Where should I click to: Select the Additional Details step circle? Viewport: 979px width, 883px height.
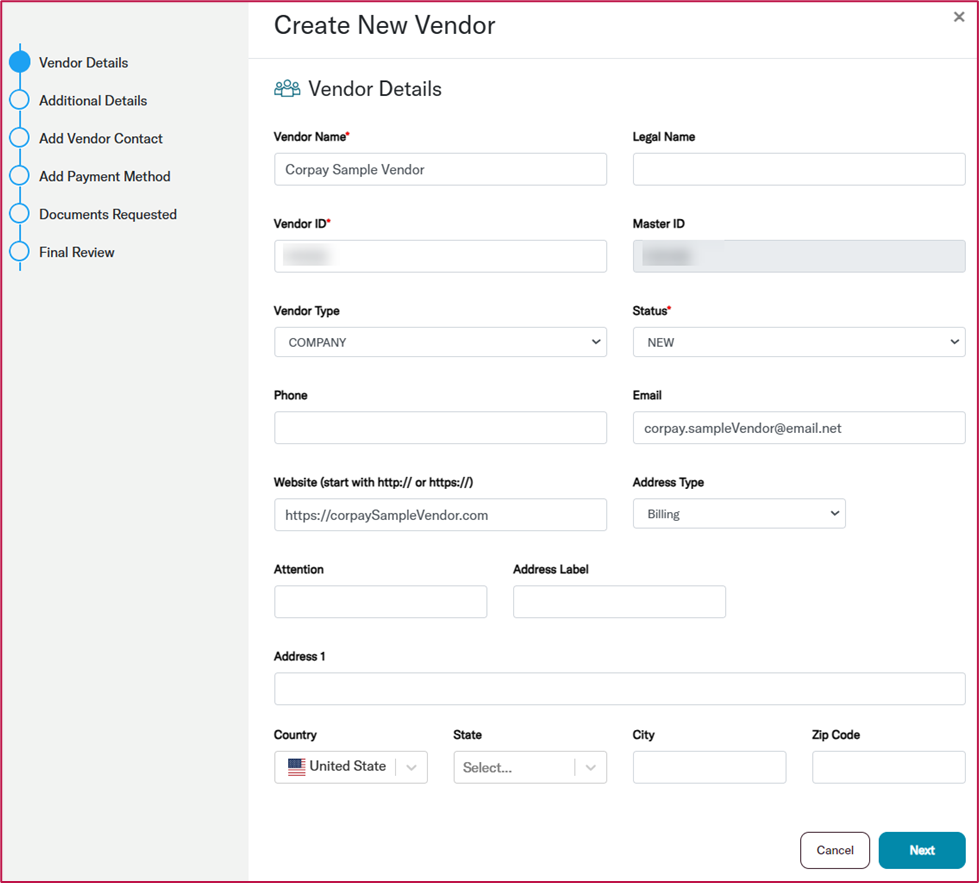coord(21,100)
